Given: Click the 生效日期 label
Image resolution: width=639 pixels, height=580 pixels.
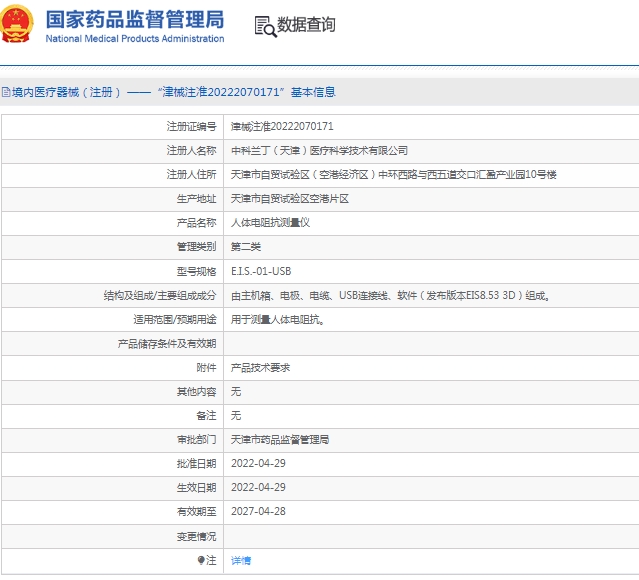Looking at the screenshot, I should coord(196,487).
